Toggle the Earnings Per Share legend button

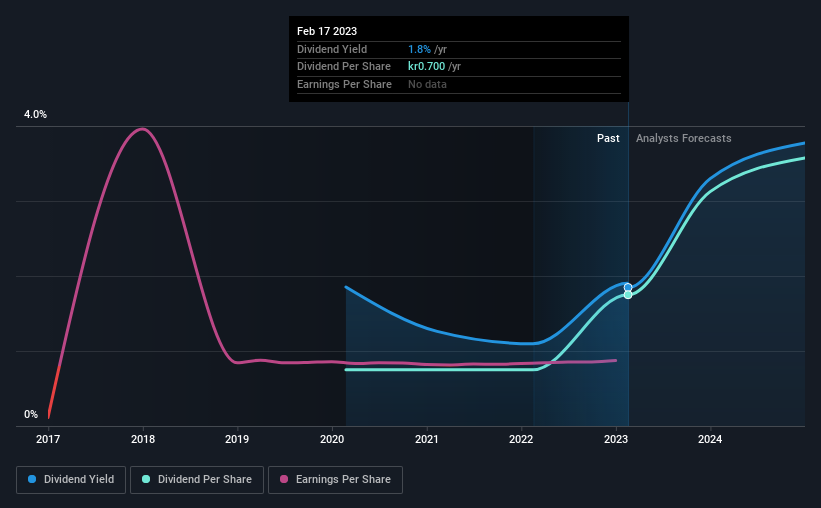(335, 480)
